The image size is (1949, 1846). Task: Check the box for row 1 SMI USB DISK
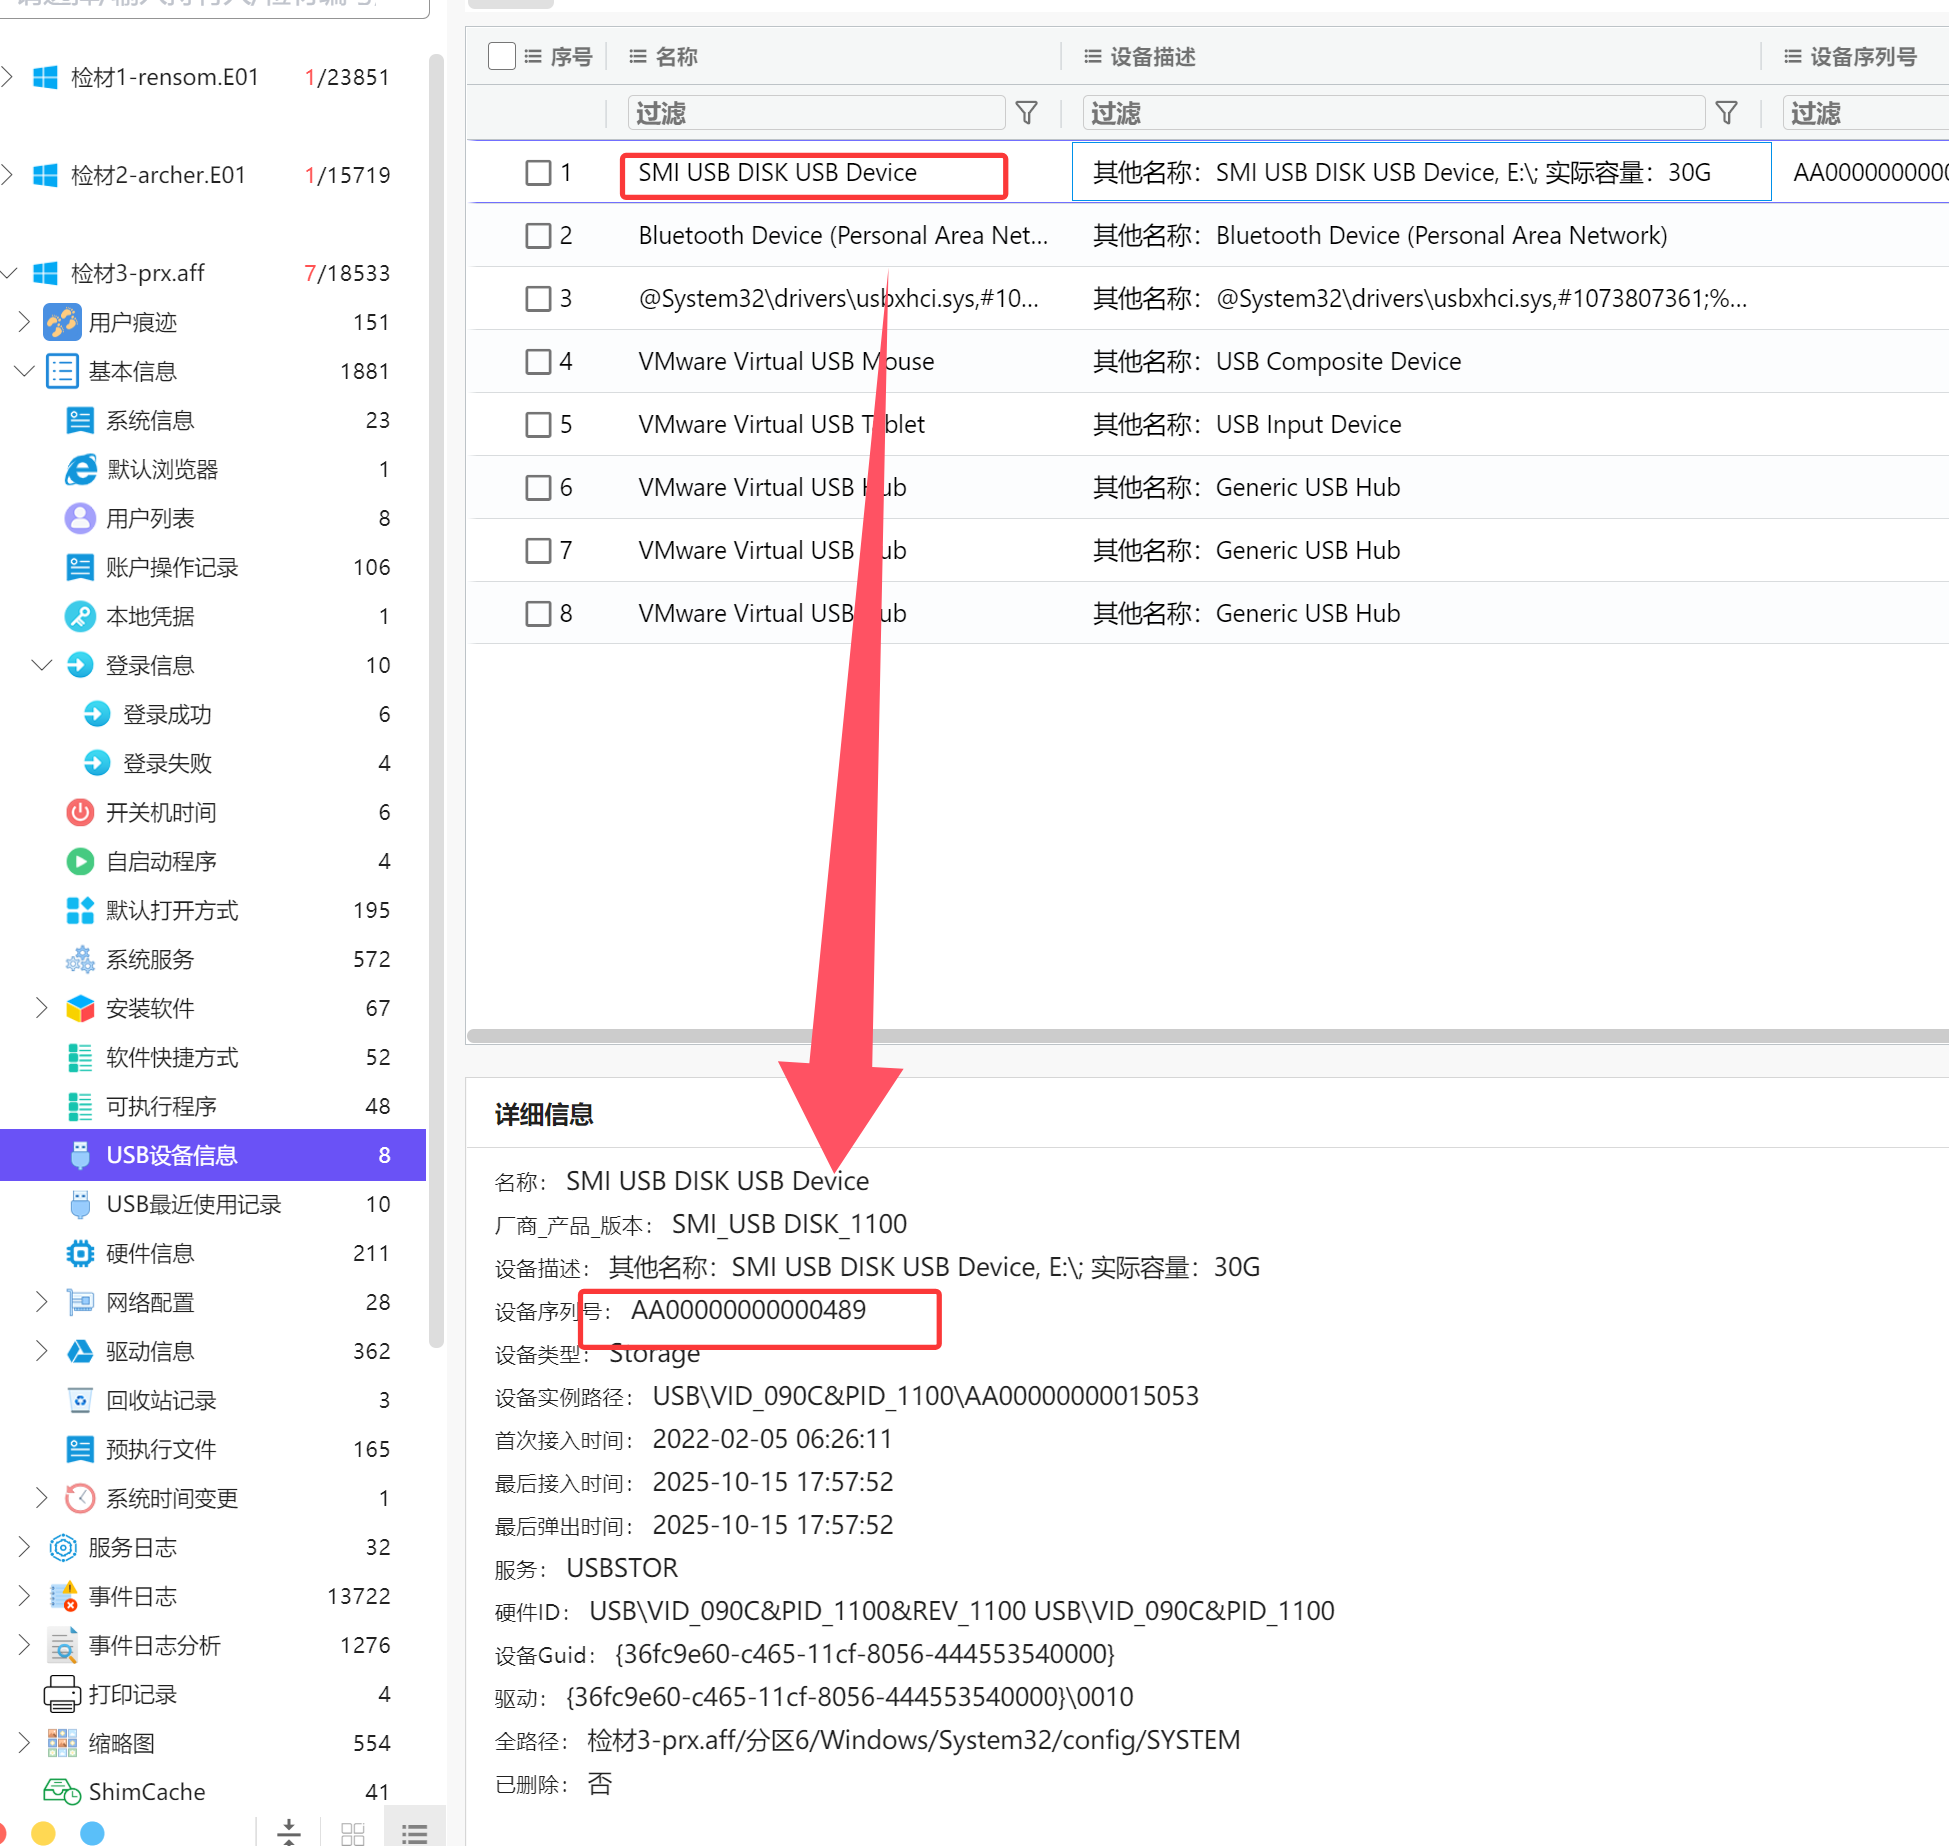coord(538,173)
